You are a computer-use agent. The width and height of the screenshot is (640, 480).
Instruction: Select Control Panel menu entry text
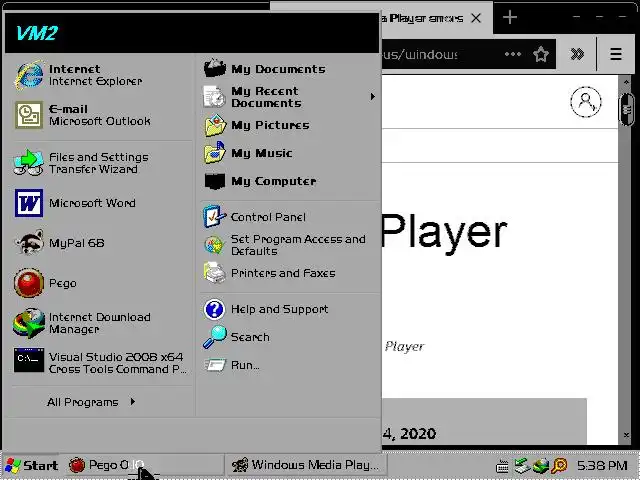[268, 217]
